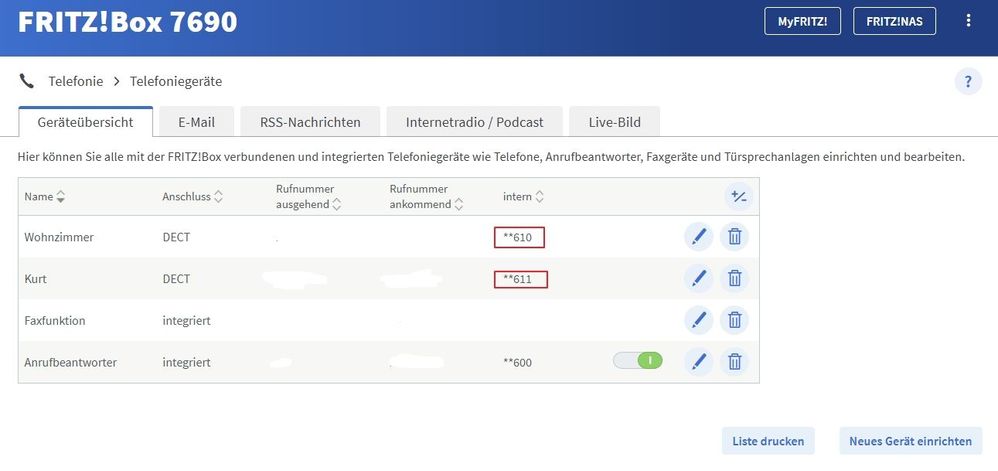Switch to the E-Mail tab
Screen dimensions: 998x471
[x=196, y=122]
